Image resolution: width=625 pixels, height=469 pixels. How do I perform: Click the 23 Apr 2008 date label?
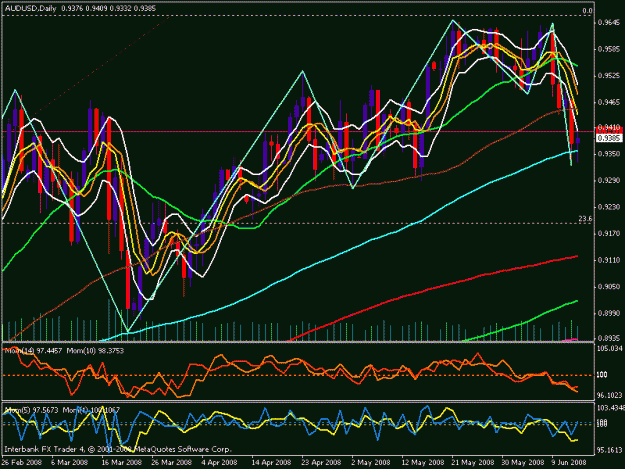pos(321,462)
